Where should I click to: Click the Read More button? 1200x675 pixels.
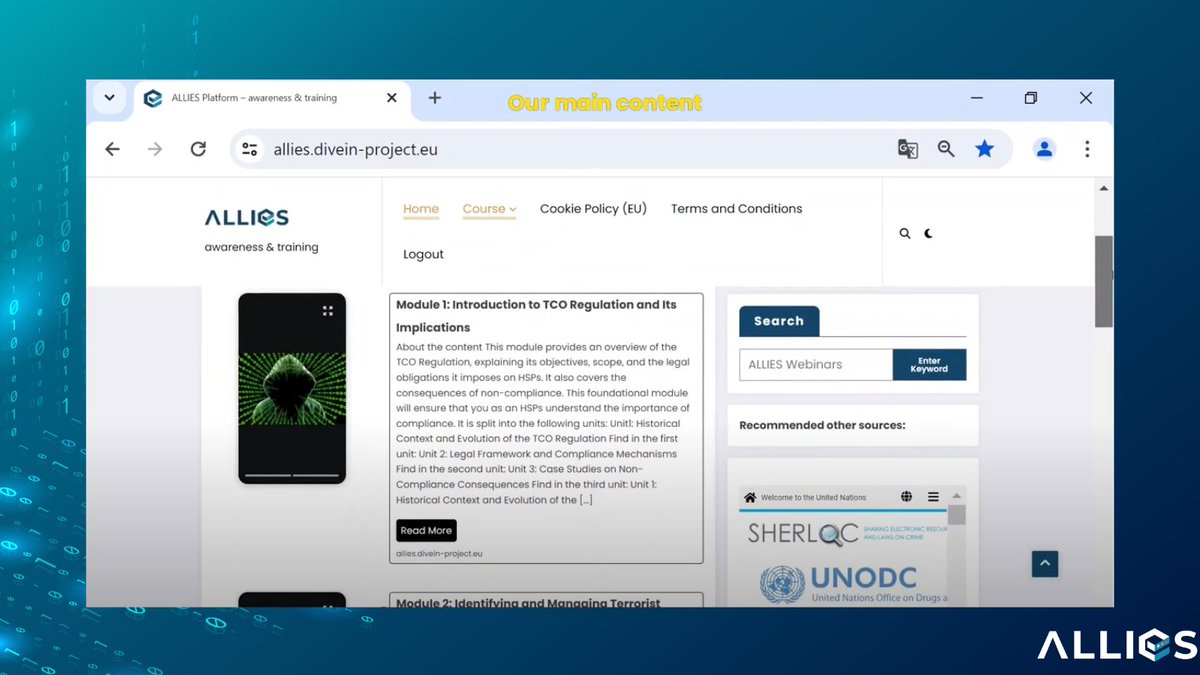click(x=426, y=531)
